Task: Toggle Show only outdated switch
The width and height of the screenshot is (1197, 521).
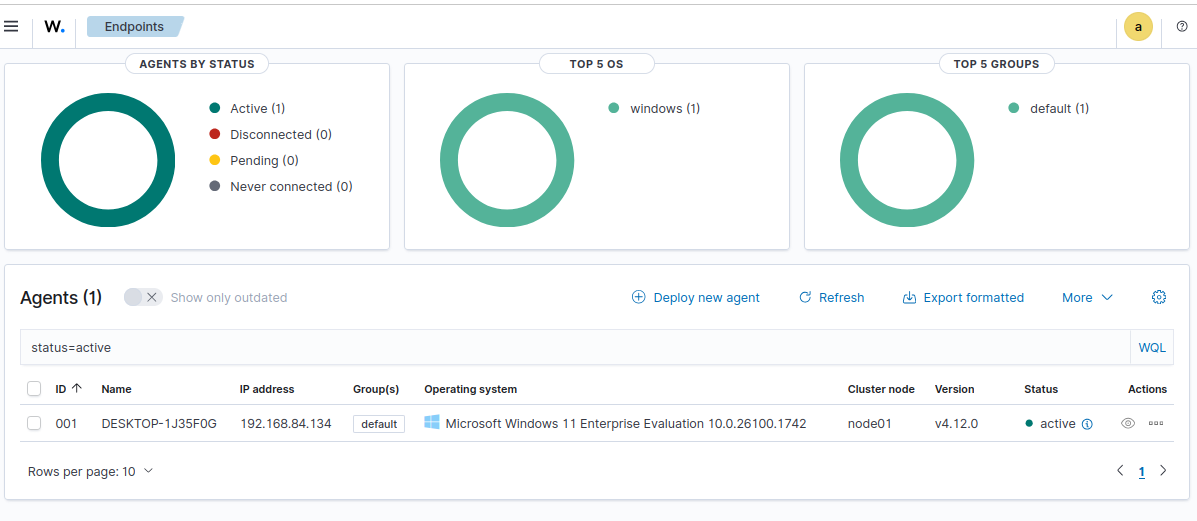Action: coord(143,297)
